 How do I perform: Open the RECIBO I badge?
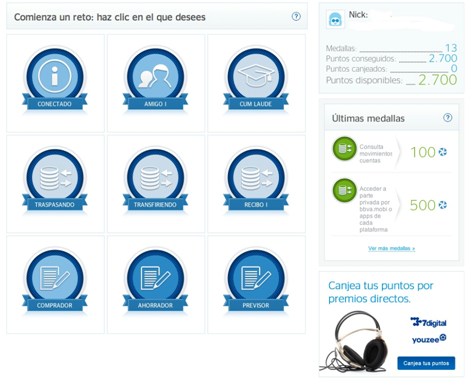[x=256, y=181]
